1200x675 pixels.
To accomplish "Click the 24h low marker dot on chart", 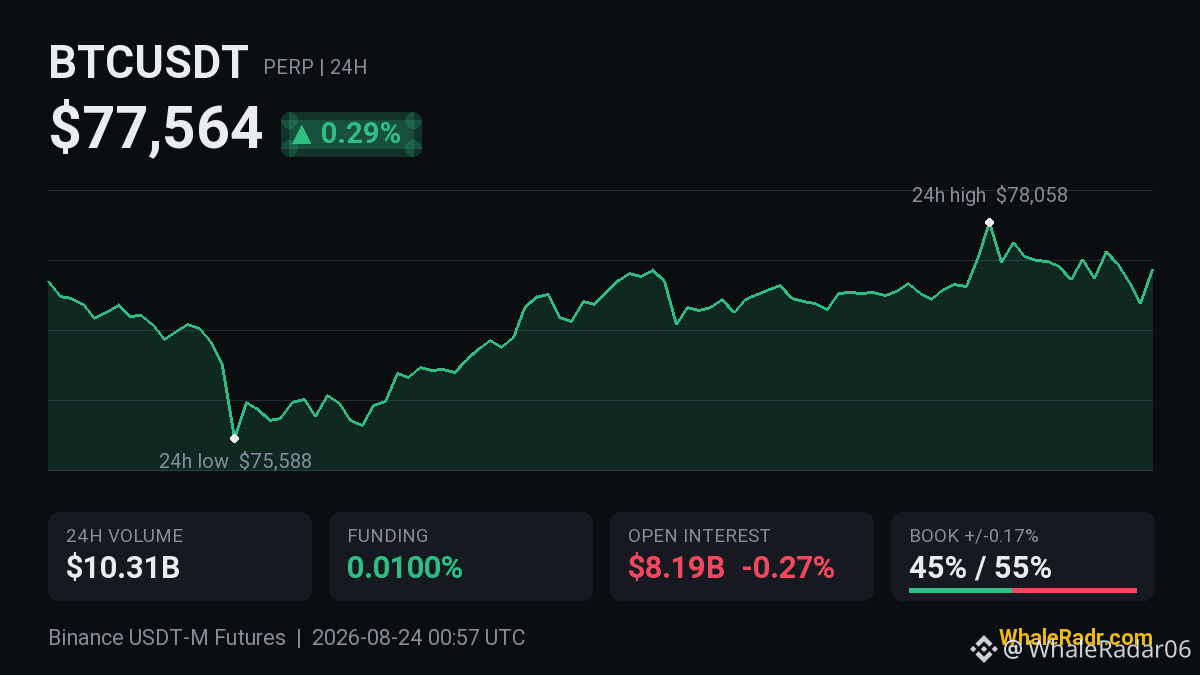I will 234,438.
